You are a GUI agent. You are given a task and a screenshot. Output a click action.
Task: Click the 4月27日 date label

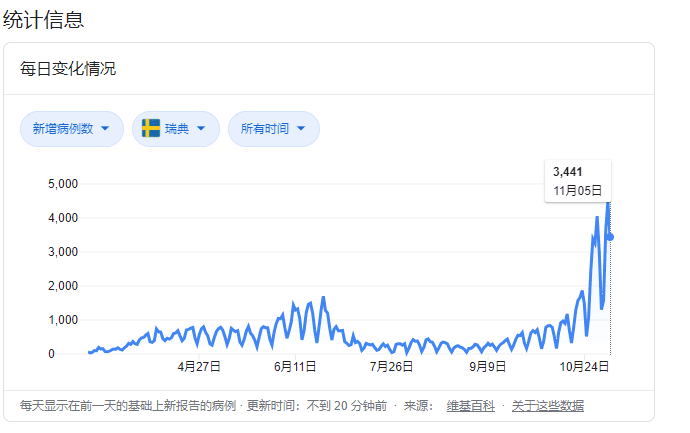point(199,367)
